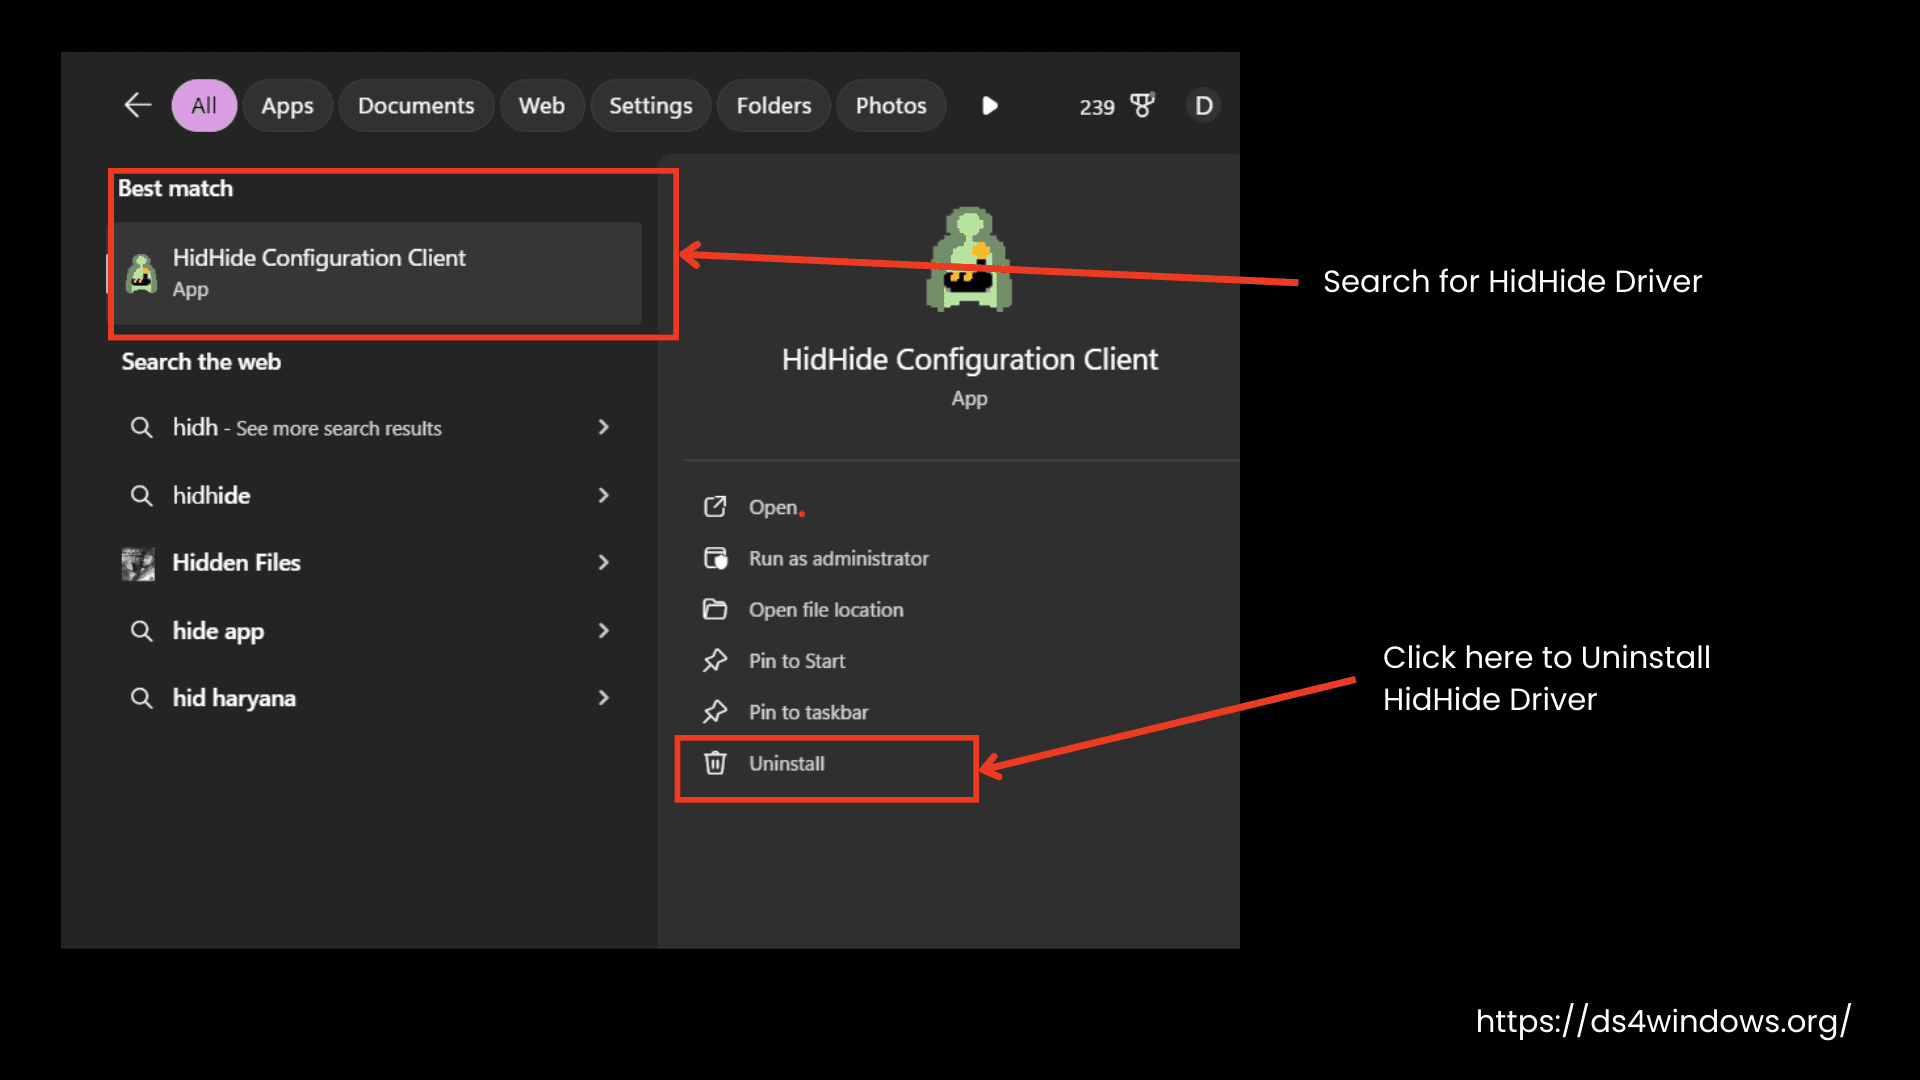
Task: Click search icon next to hidhide suggestion
Action: click(142, 496)
